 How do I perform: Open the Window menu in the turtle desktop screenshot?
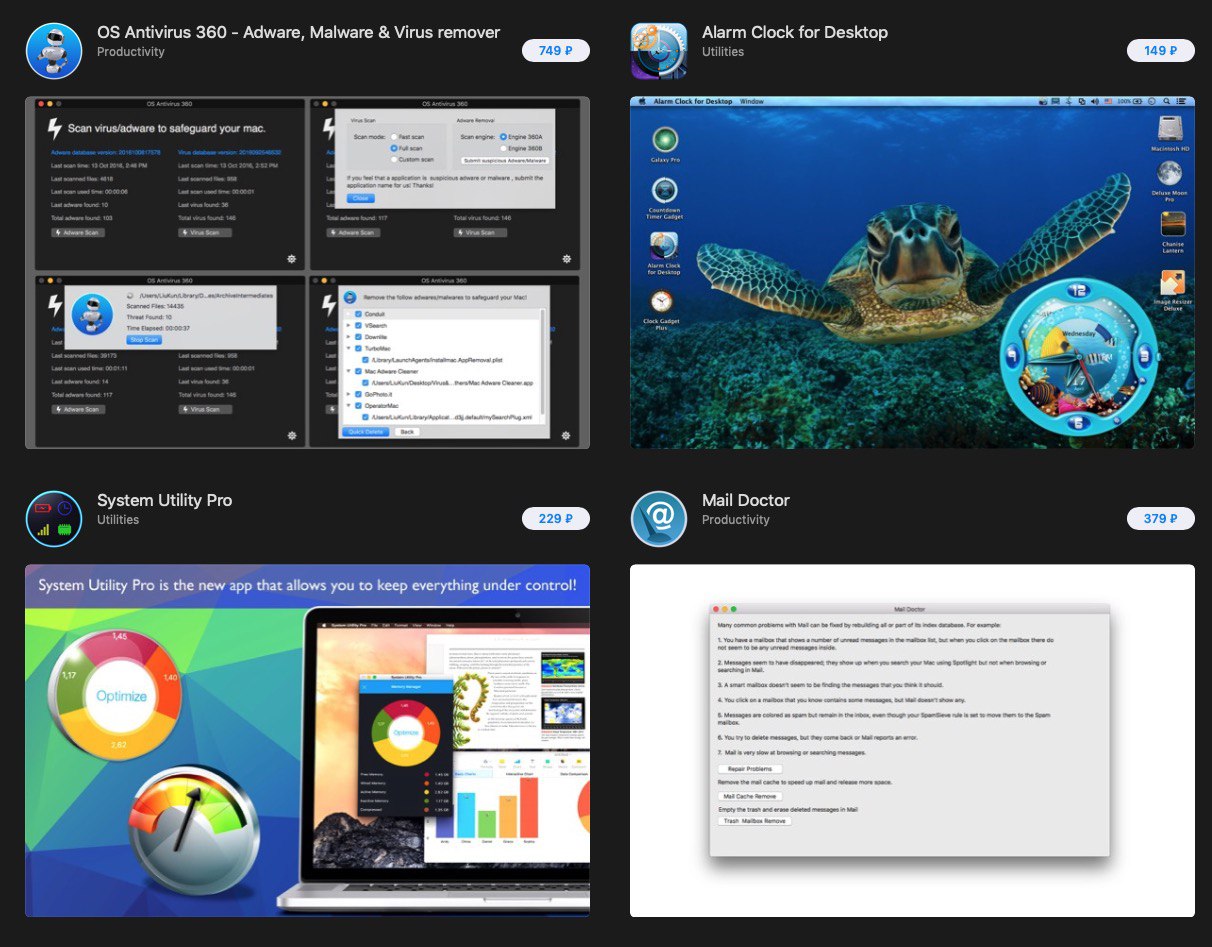pyautogui.click(x=752, y=101)
